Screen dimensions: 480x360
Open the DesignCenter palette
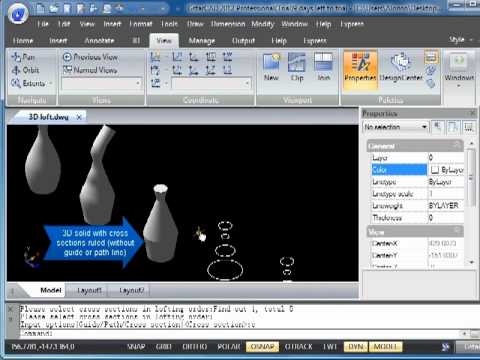pyautogui.click(x=401, y=68)
